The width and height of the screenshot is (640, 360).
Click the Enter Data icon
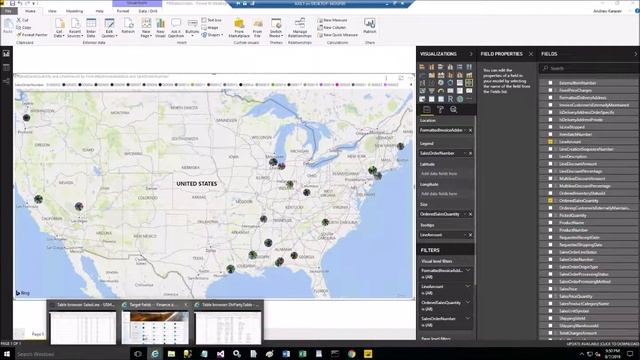click(x=91, y=28)
